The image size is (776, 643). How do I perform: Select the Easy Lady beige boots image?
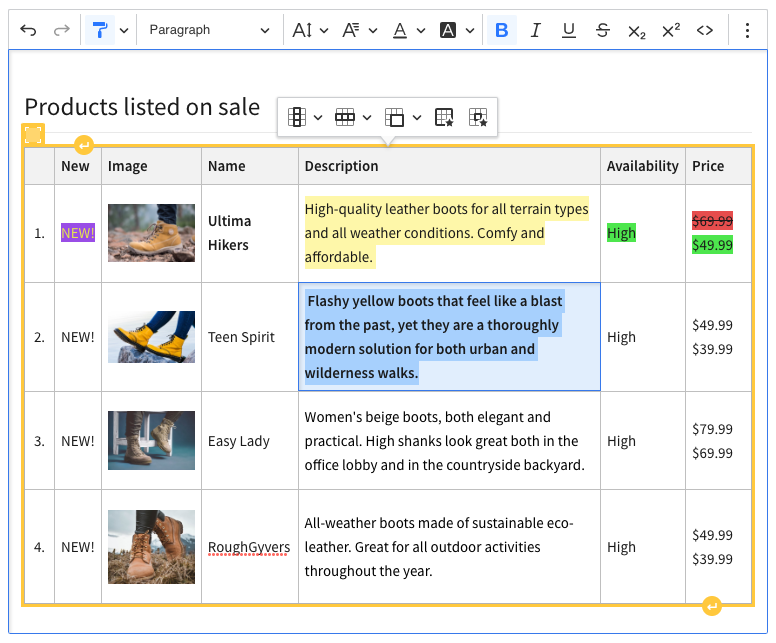tap(151, 441)
